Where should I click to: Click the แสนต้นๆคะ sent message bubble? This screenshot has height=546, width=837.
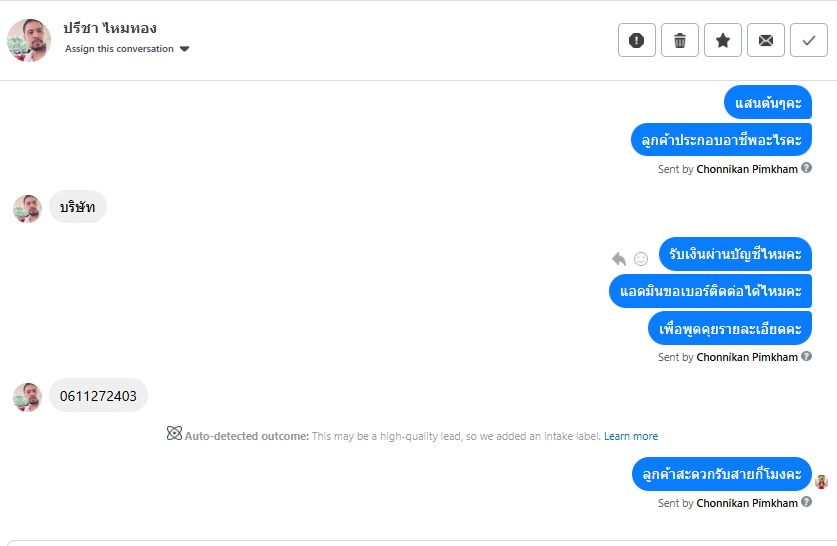[767, 103]
